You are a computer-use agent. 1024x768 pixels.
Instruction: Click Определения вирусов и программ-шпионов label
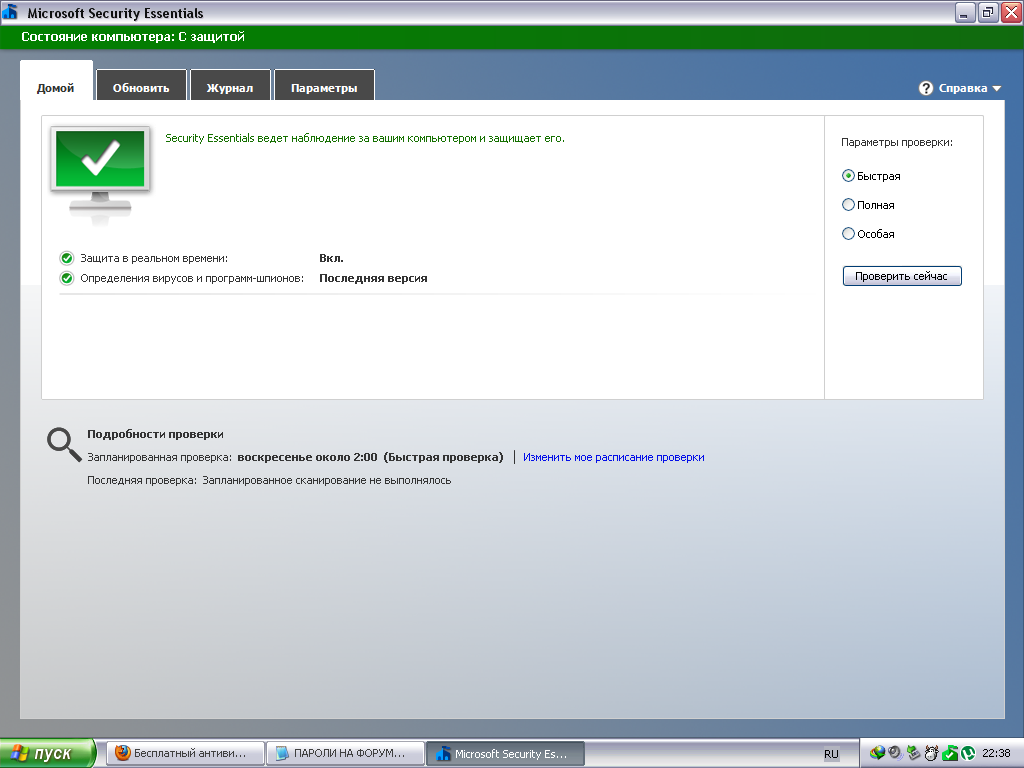tap(192, 278)
